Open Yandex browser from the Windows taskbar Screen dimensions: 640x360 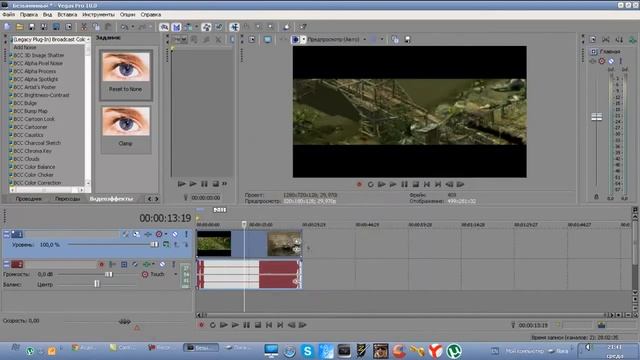[x=435, y=351]
